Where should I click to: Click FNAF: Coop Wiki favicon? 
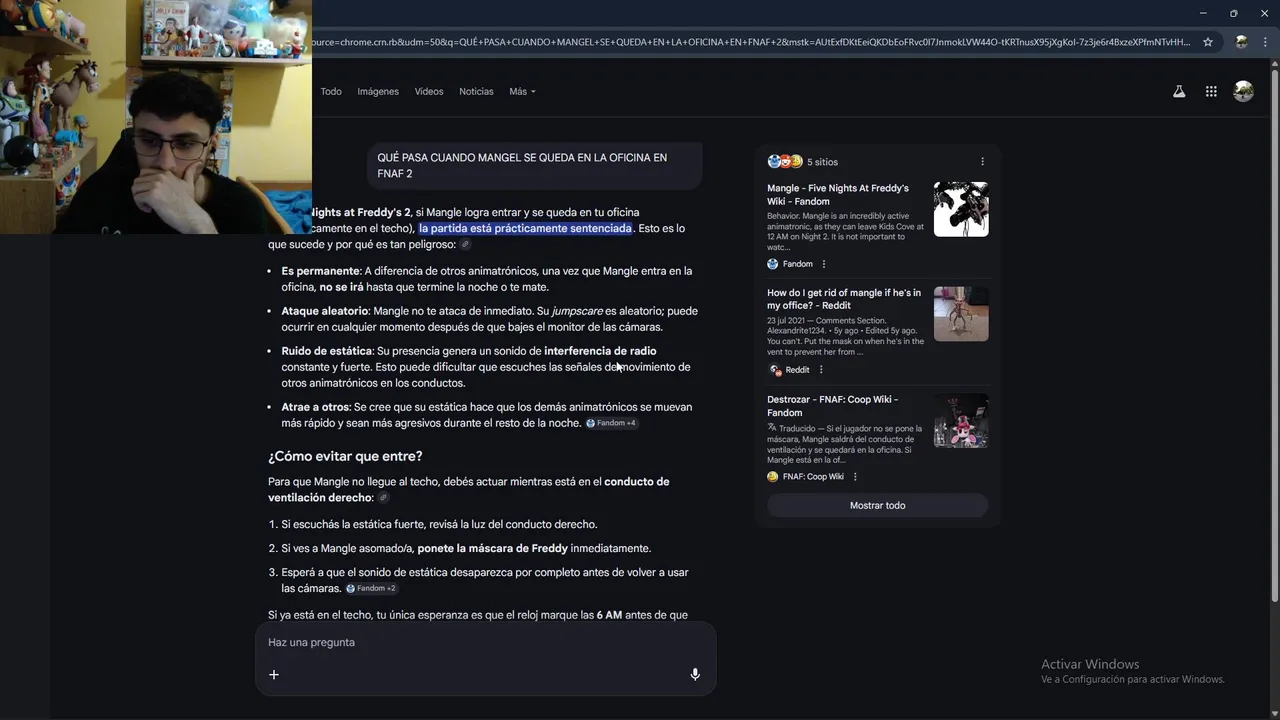pyautogui.click(x=772, y=477)
